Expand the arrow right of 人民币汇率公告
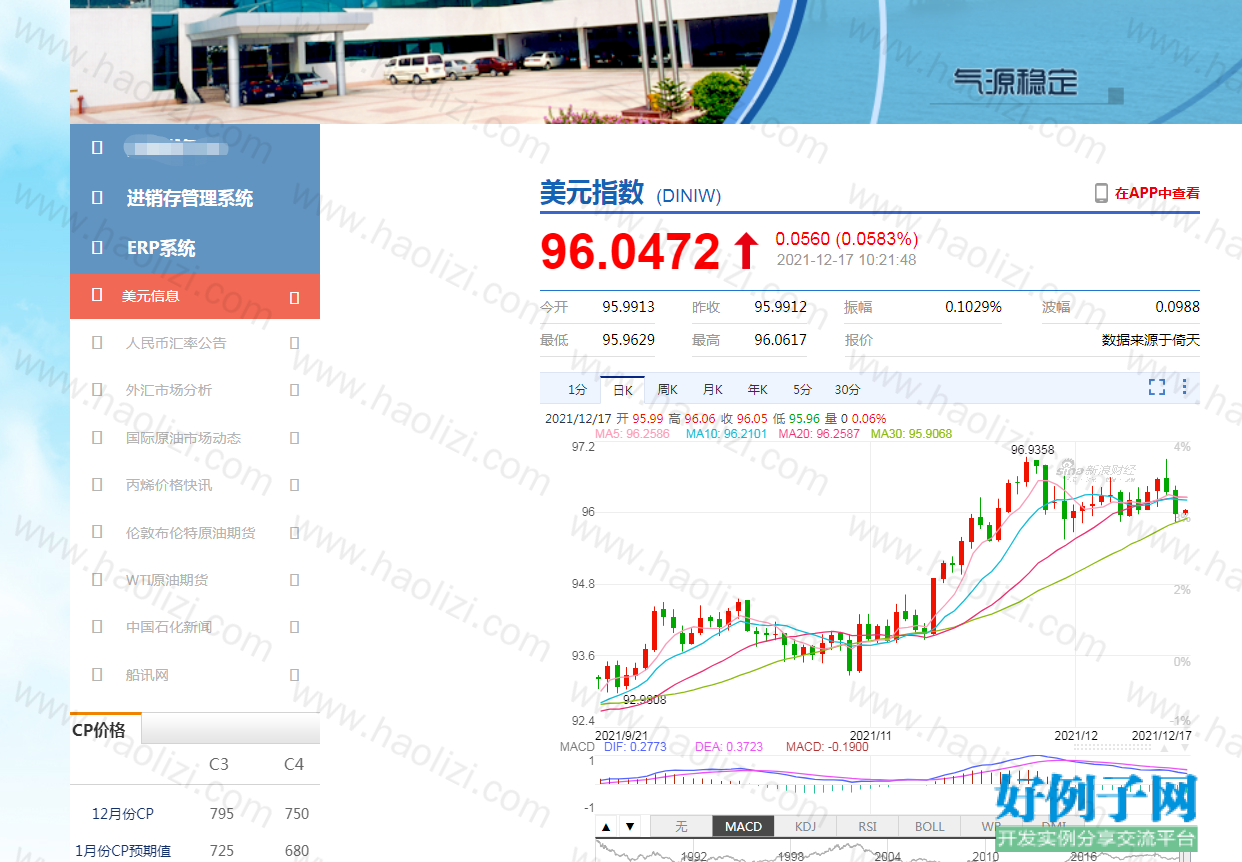Viewport: 1242px width, 862px height. pyautogui.click(x=294, y=343)
